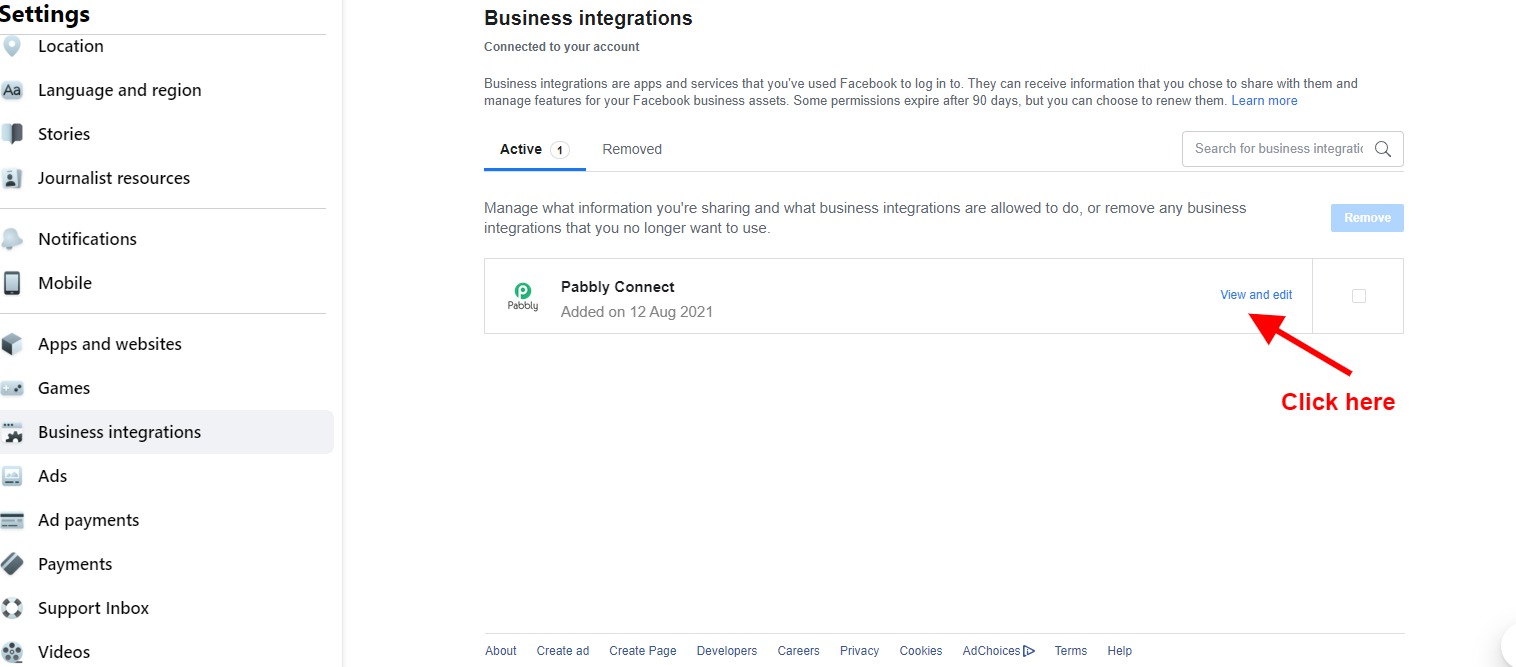Click the Games controller icon
Image resolution: width=1516 pixels, height=667 pixels.
pos(12,388)
